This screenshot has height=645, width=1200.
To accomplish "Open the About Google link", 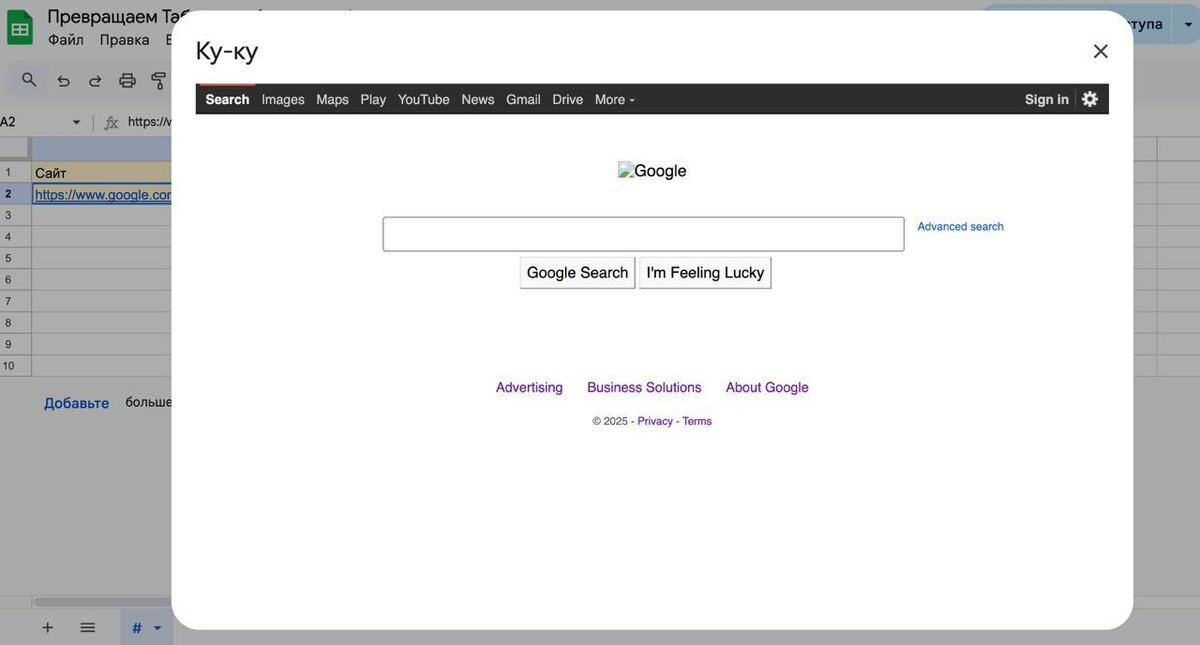I will [x=767, y=387].
